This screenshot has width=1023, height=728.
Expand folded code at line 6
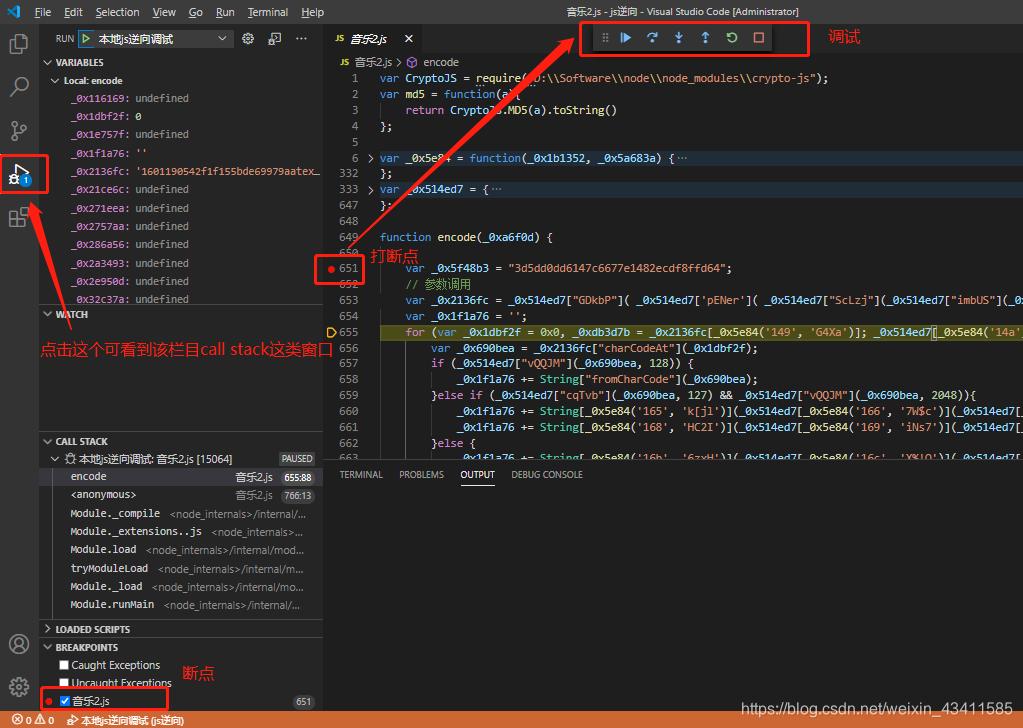pyautogui.click(x=371, y=159)
